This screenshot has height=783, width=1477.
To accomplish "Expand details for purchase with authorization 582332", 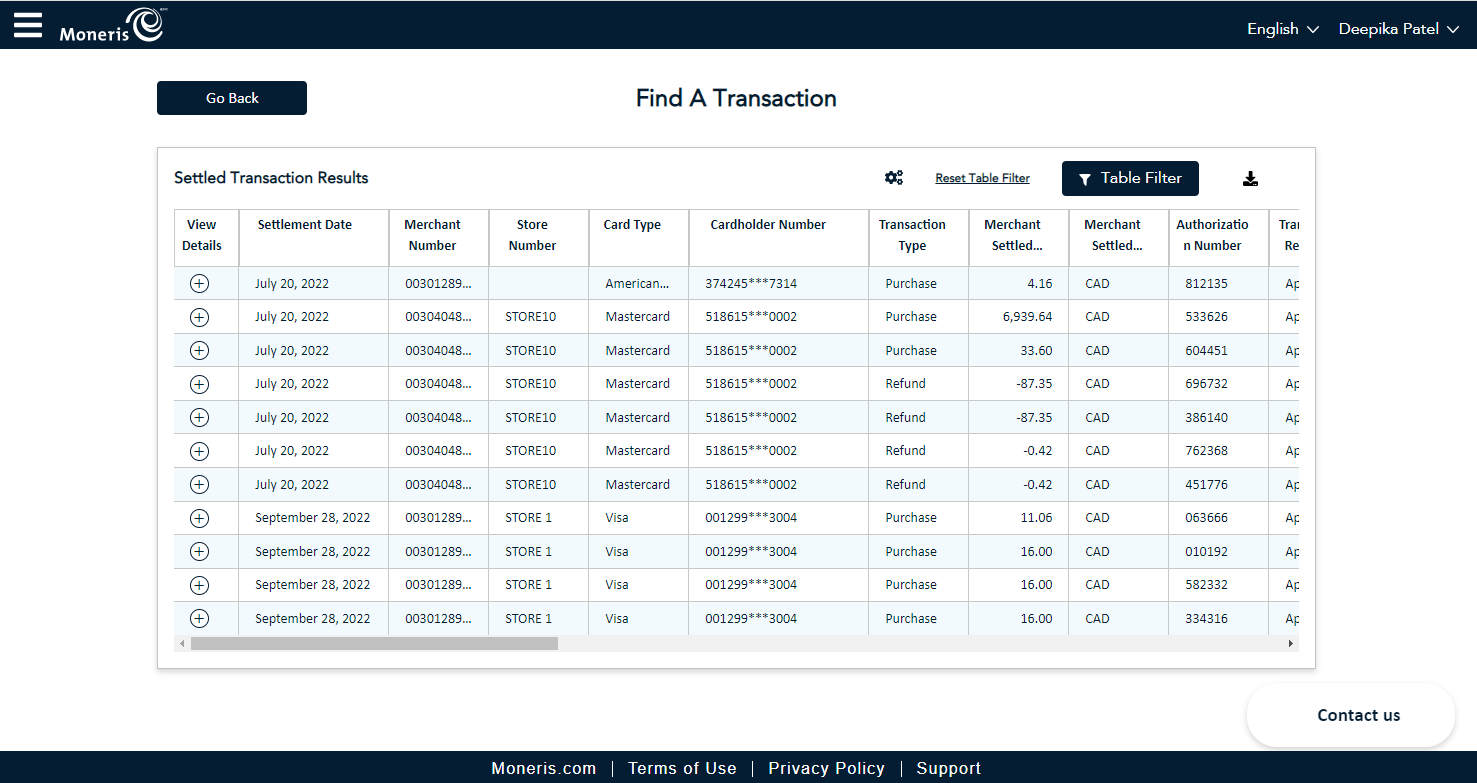I will 199,585.
